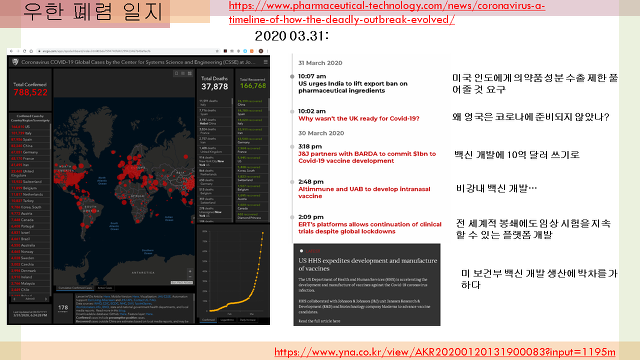This screenshot has width=640, height=360.
Task: Open Altimmune and UAB intranasal vaccine headline
Action: point(364,193)
